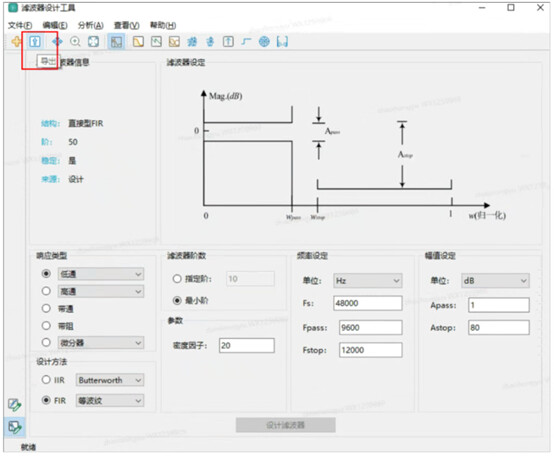Select the filter specification view icon
The image size is (554, 457).
click(116, 42)
